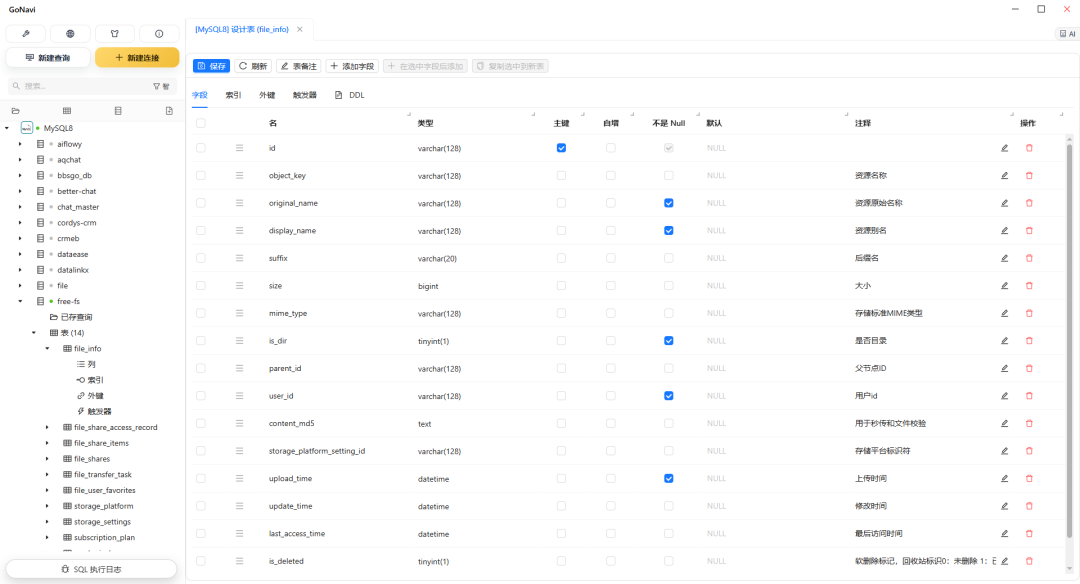Click the edit pencil for the suffix row

pyautogui.click(x=1004, y=258)
